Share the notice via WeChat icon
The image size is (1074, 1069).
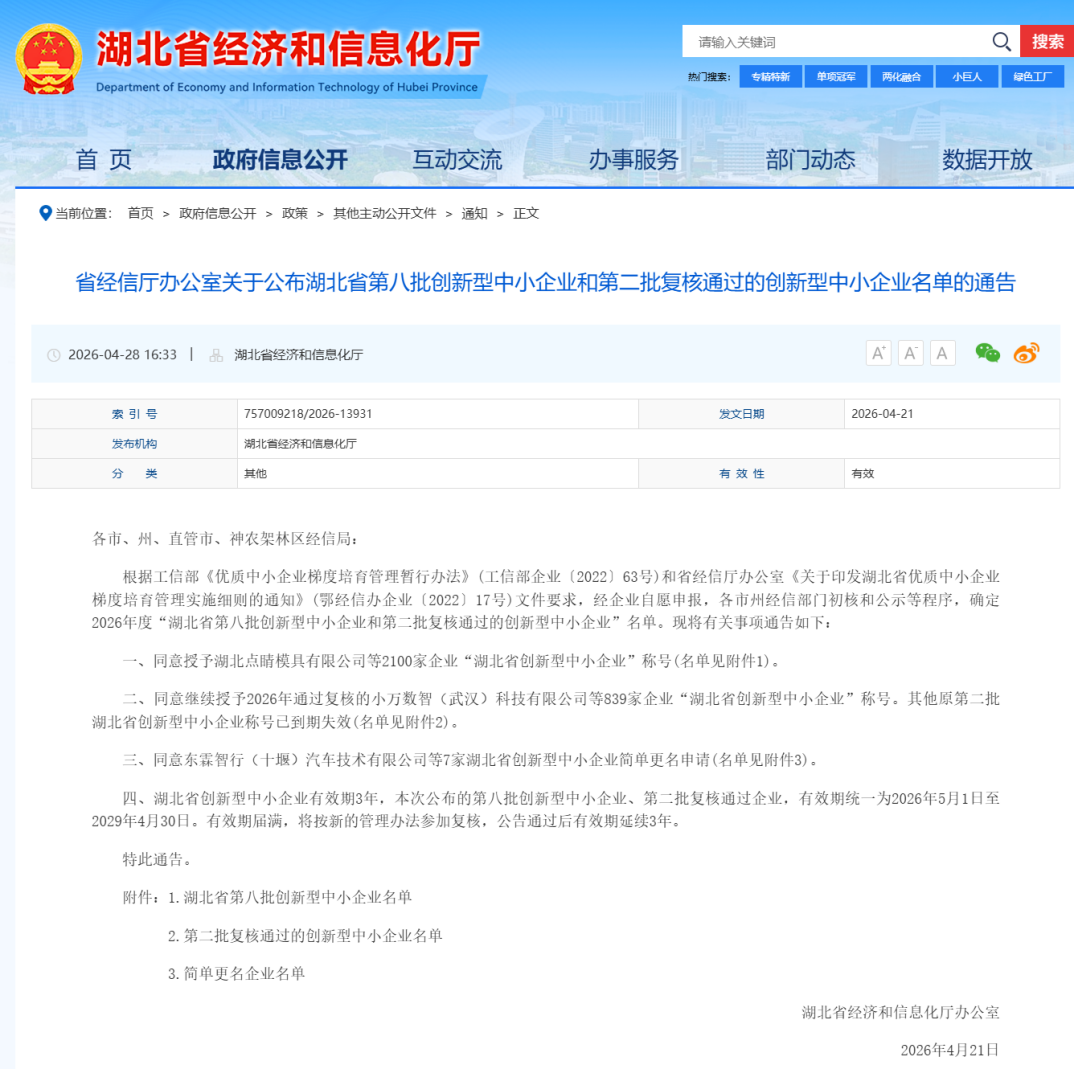(x=987, y=353)
